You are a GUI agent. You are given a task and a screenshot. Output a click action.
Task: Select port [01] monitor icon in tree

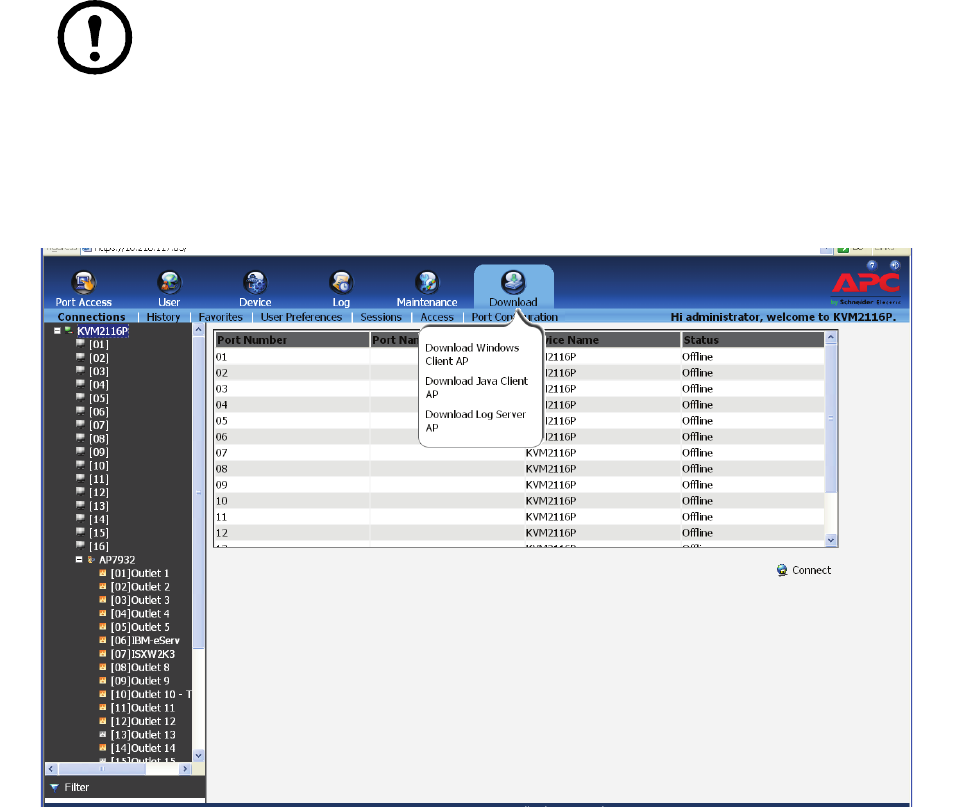pos(80,344)
